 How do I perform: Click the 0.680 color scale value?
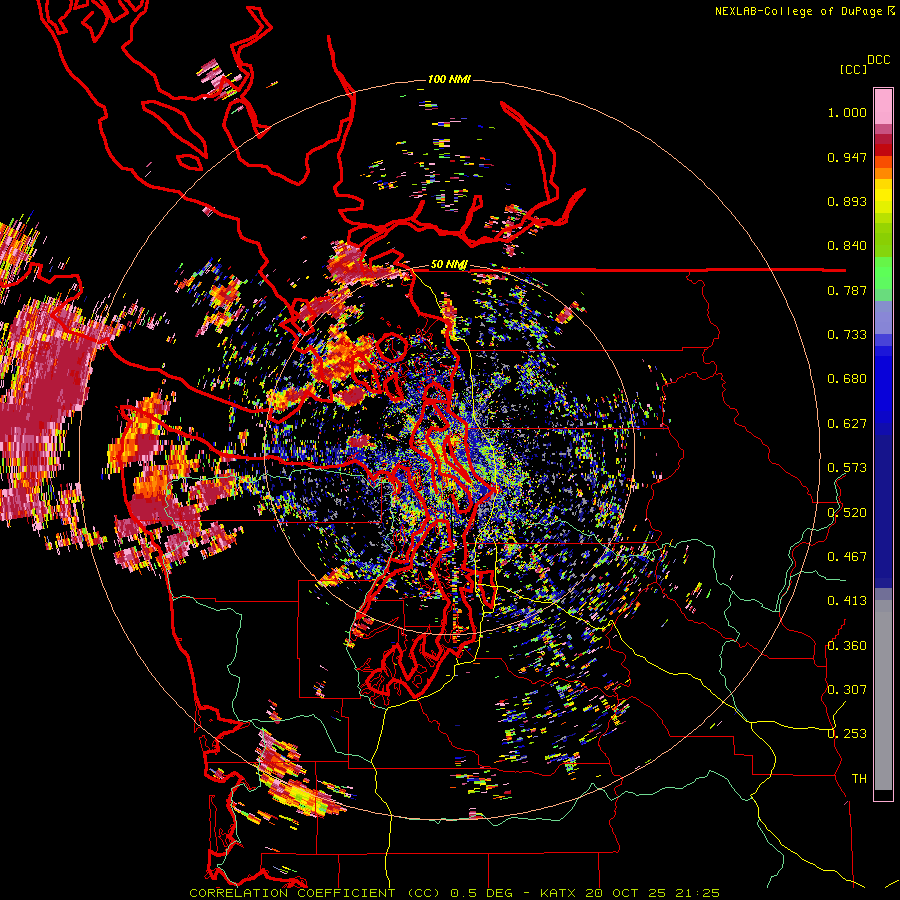(847, 379)
